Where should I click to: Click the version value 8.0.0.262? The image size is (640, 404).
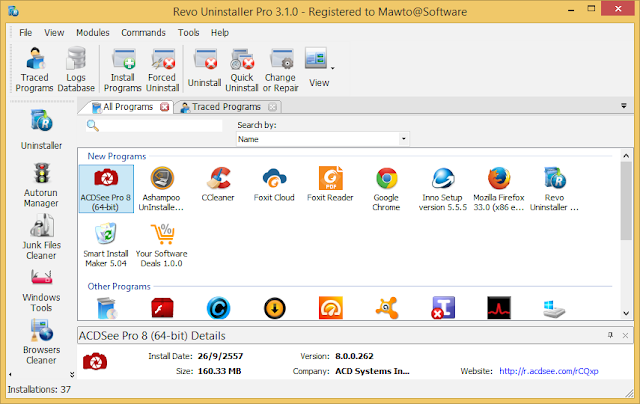click(354, 356)
